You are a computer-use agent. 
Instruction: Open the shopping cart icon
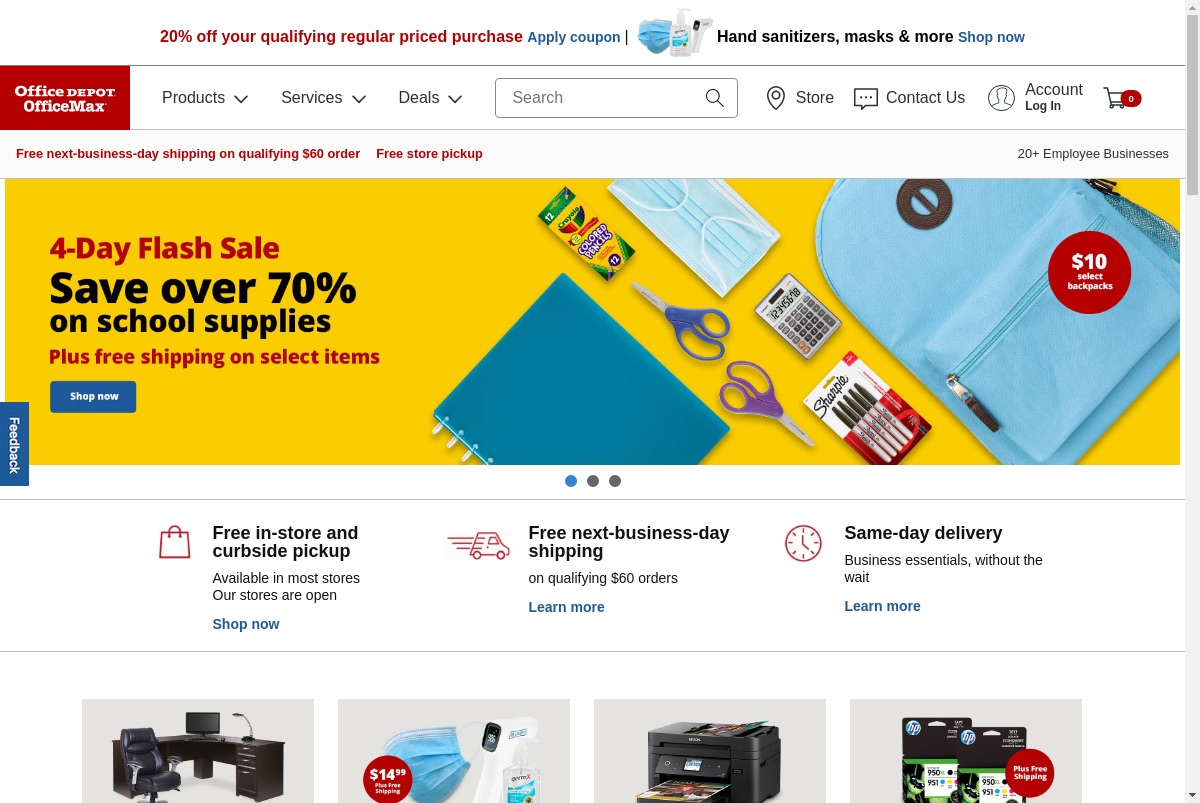tap(1115, 98)
